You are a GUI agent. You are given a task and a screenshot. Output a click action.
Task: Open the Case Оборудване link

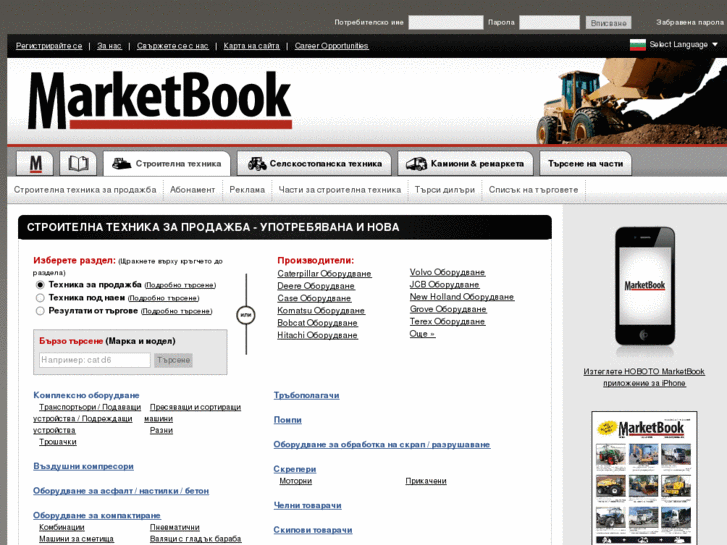314,298
